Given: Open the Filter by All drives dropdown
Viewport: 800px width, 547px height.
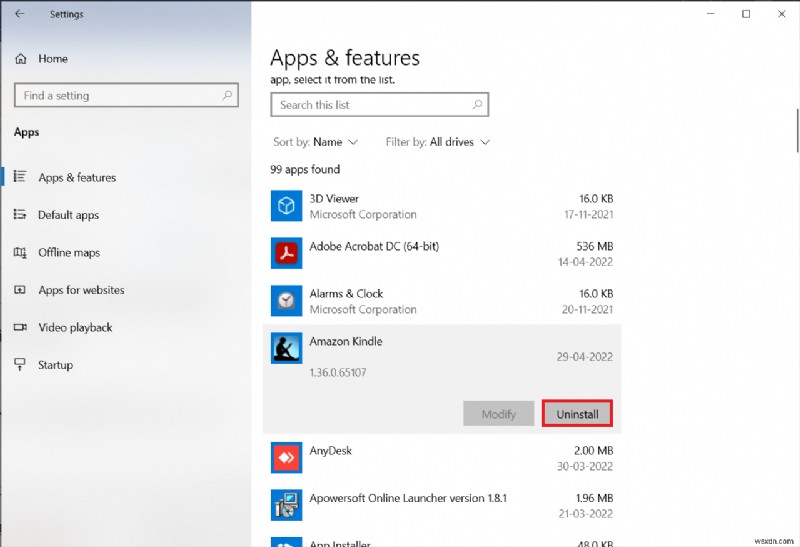Looking at the screenshot, I should [x=438, y=142].
